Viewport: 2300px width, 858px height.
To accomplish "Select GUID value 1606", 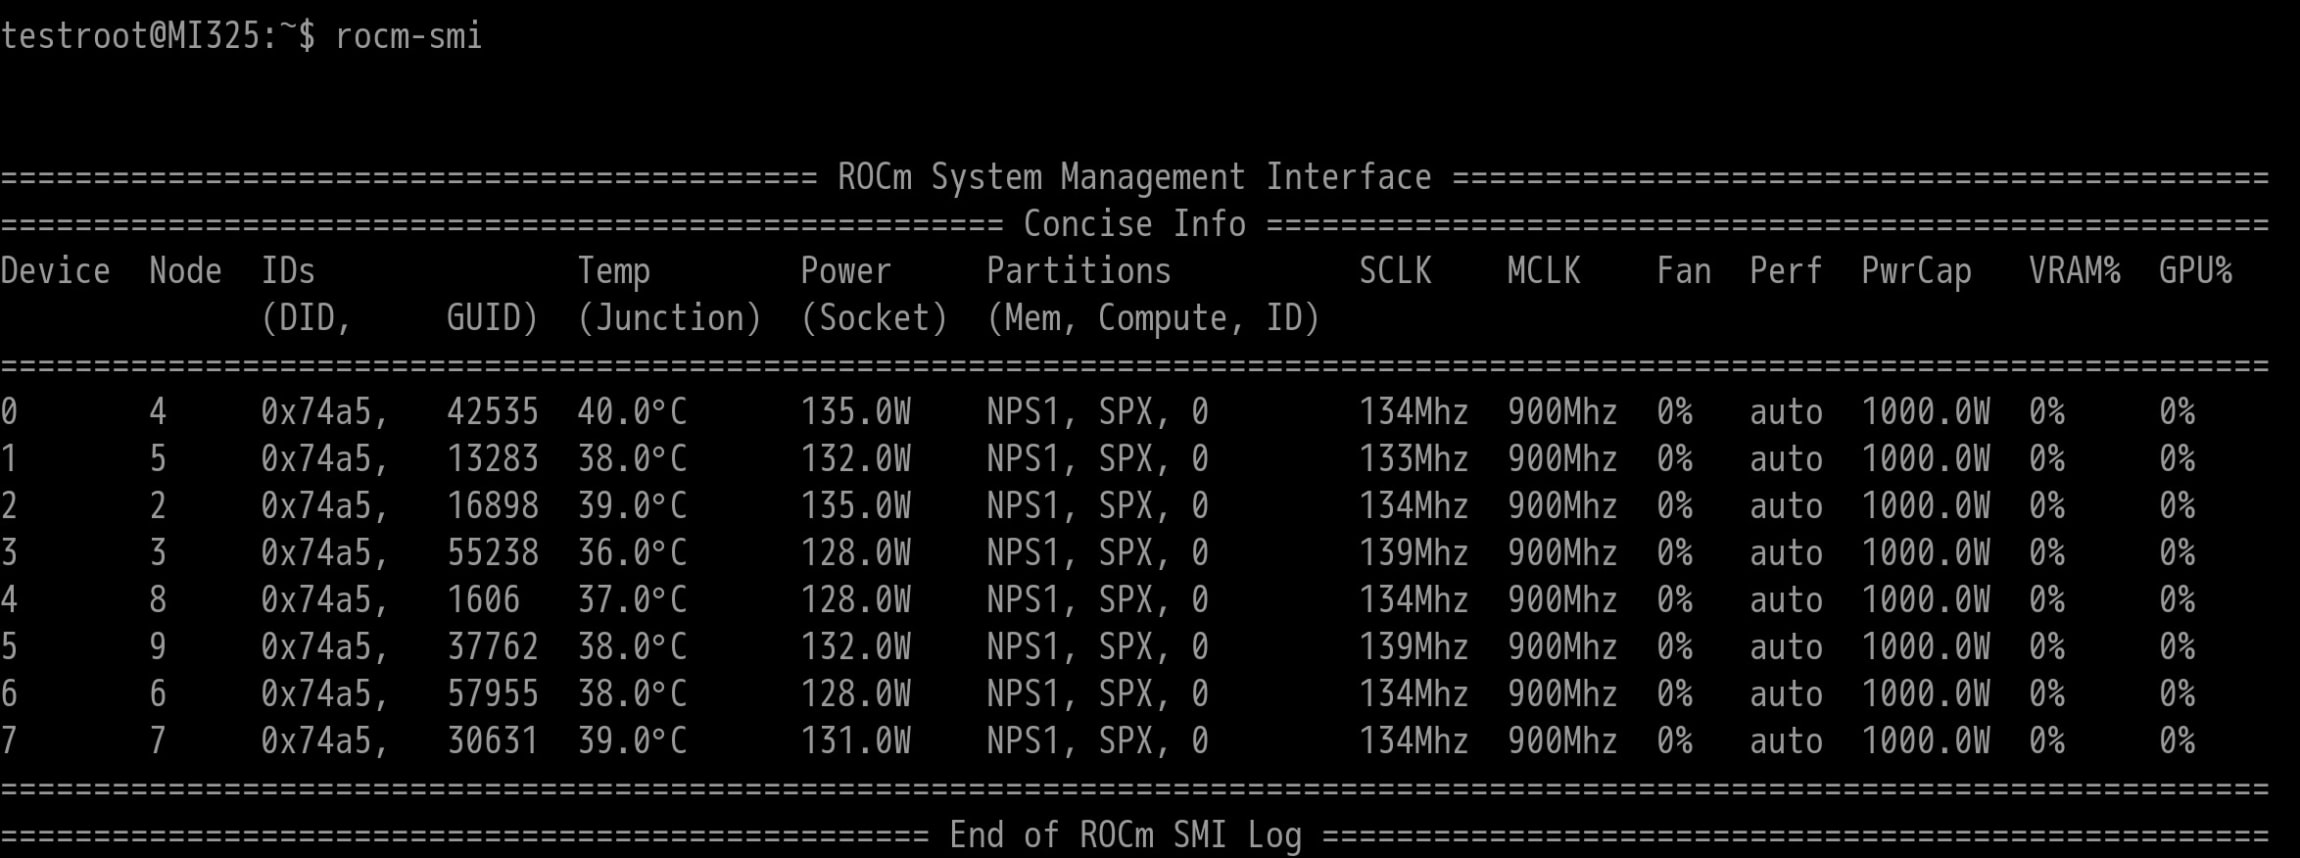I will tap(483, 600).
